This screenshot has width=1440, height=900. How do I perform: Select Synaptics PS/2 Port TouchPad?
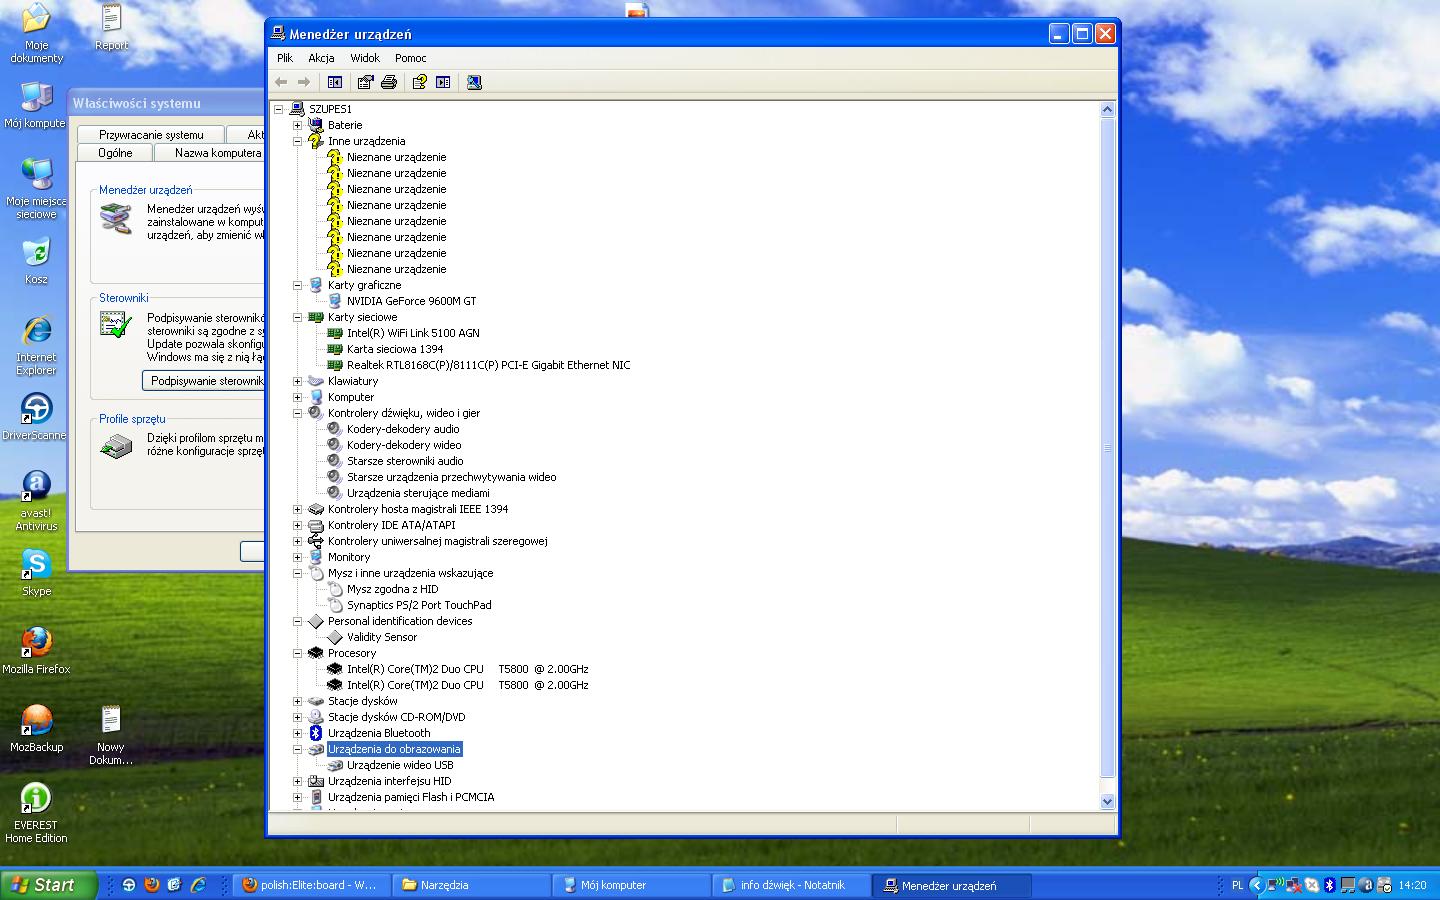click(x=419, y=605)
